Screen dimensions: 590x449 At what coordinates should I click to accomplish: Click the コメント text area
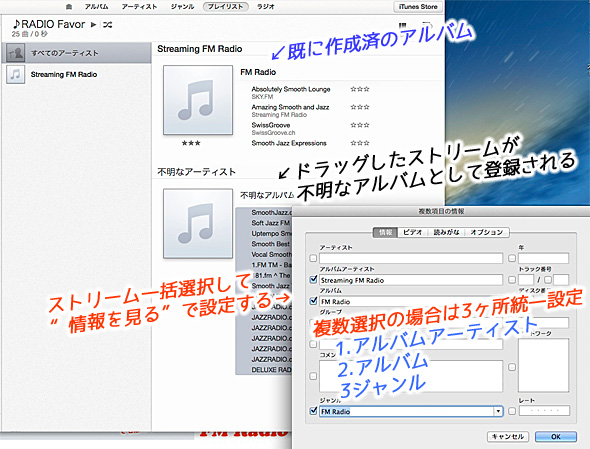point(411,376)
